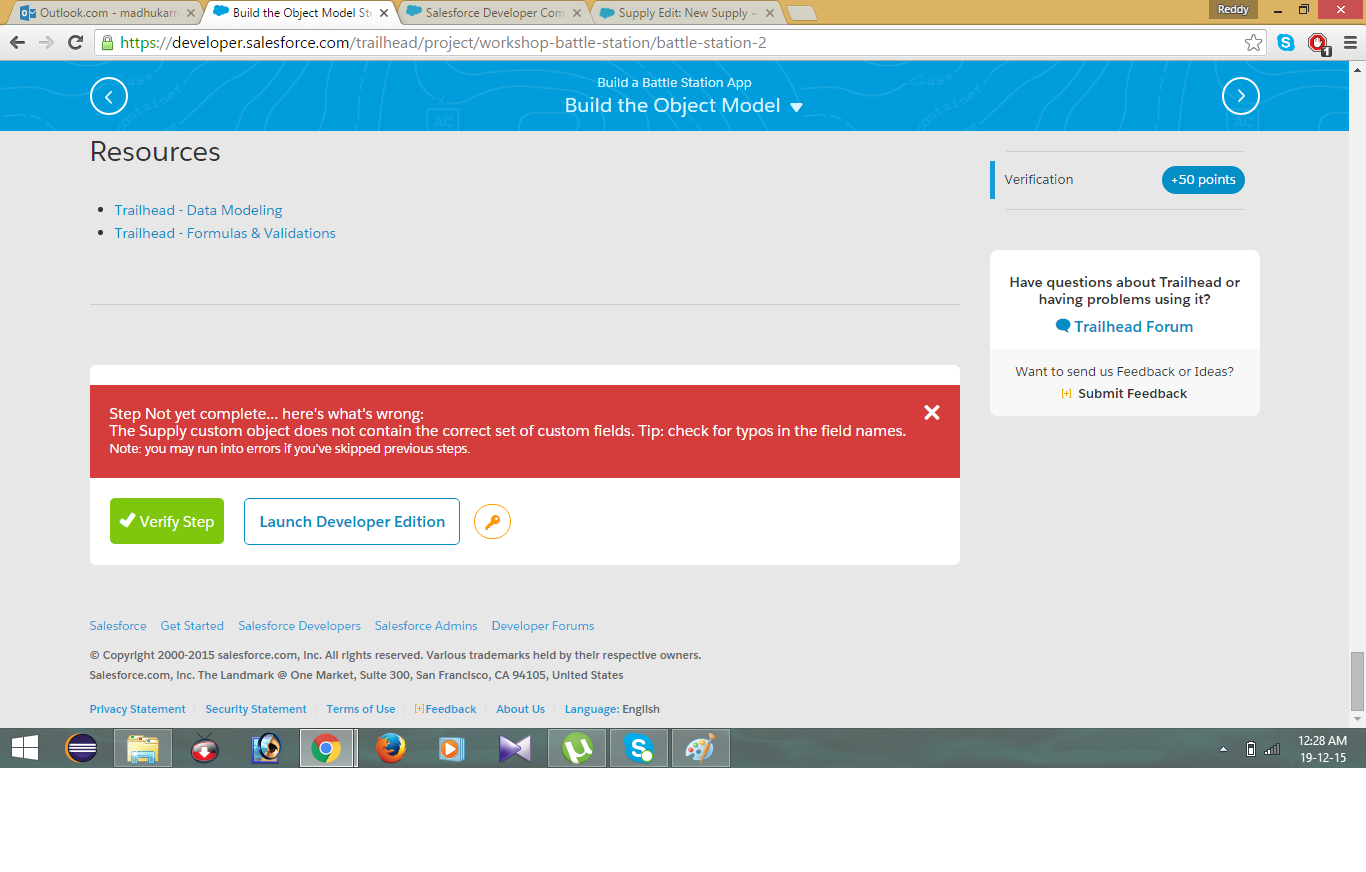Viewport: 1366px width, 872px height.
Task: Switch to the Salesforce Developer Community tab
Action: click(495, 13)
